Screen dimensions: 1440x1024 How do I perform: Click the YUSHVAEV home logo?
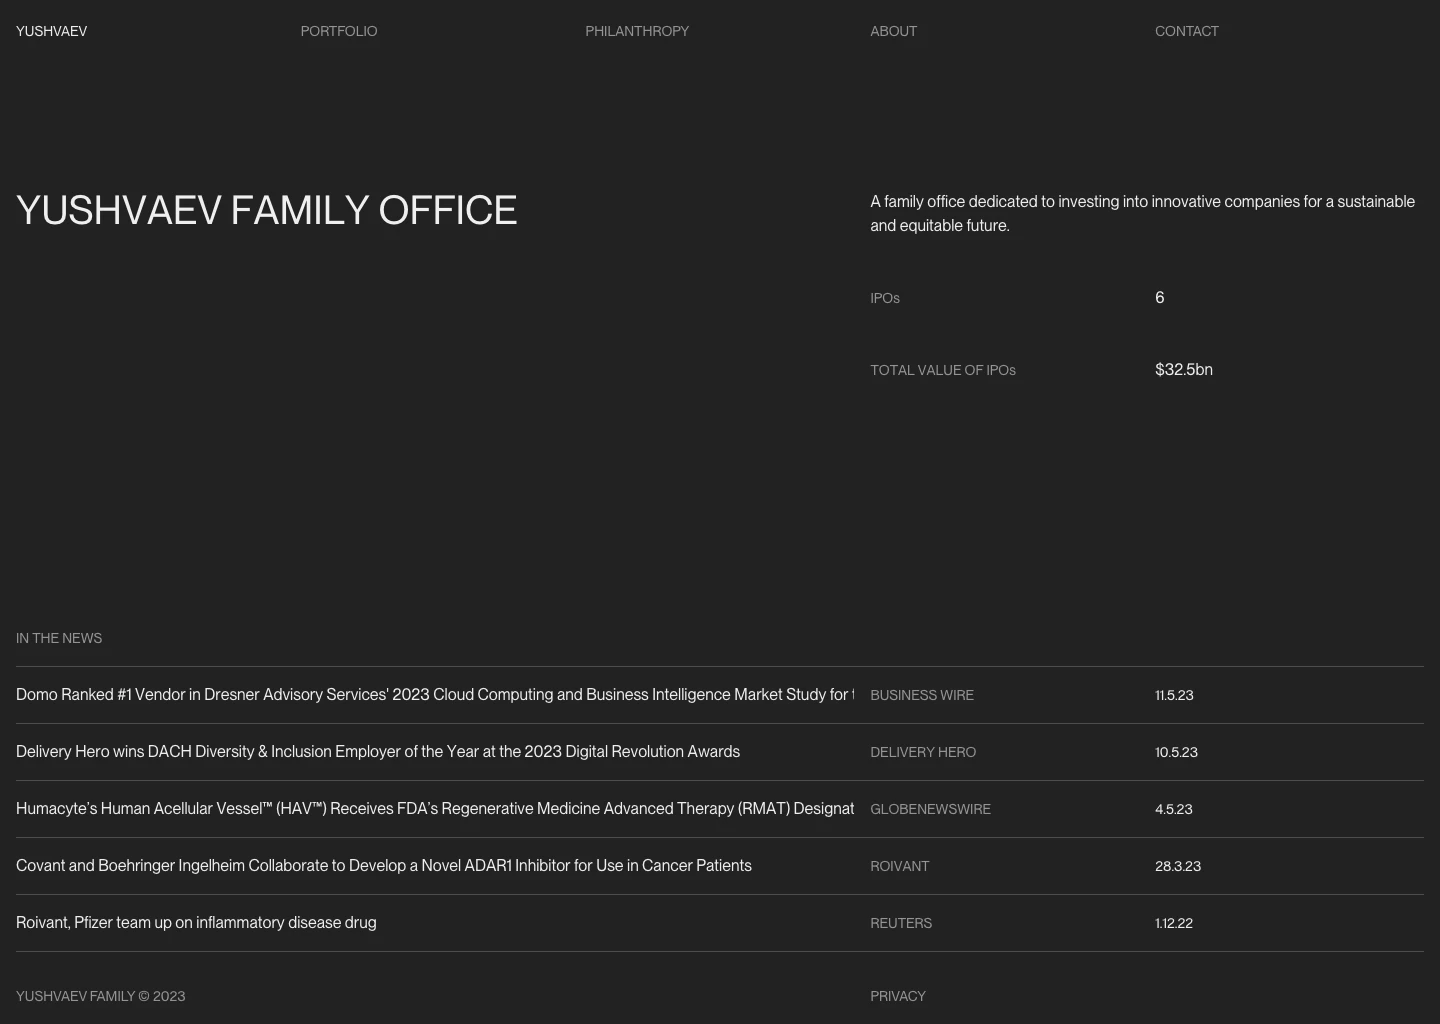(x=51, y=31)
